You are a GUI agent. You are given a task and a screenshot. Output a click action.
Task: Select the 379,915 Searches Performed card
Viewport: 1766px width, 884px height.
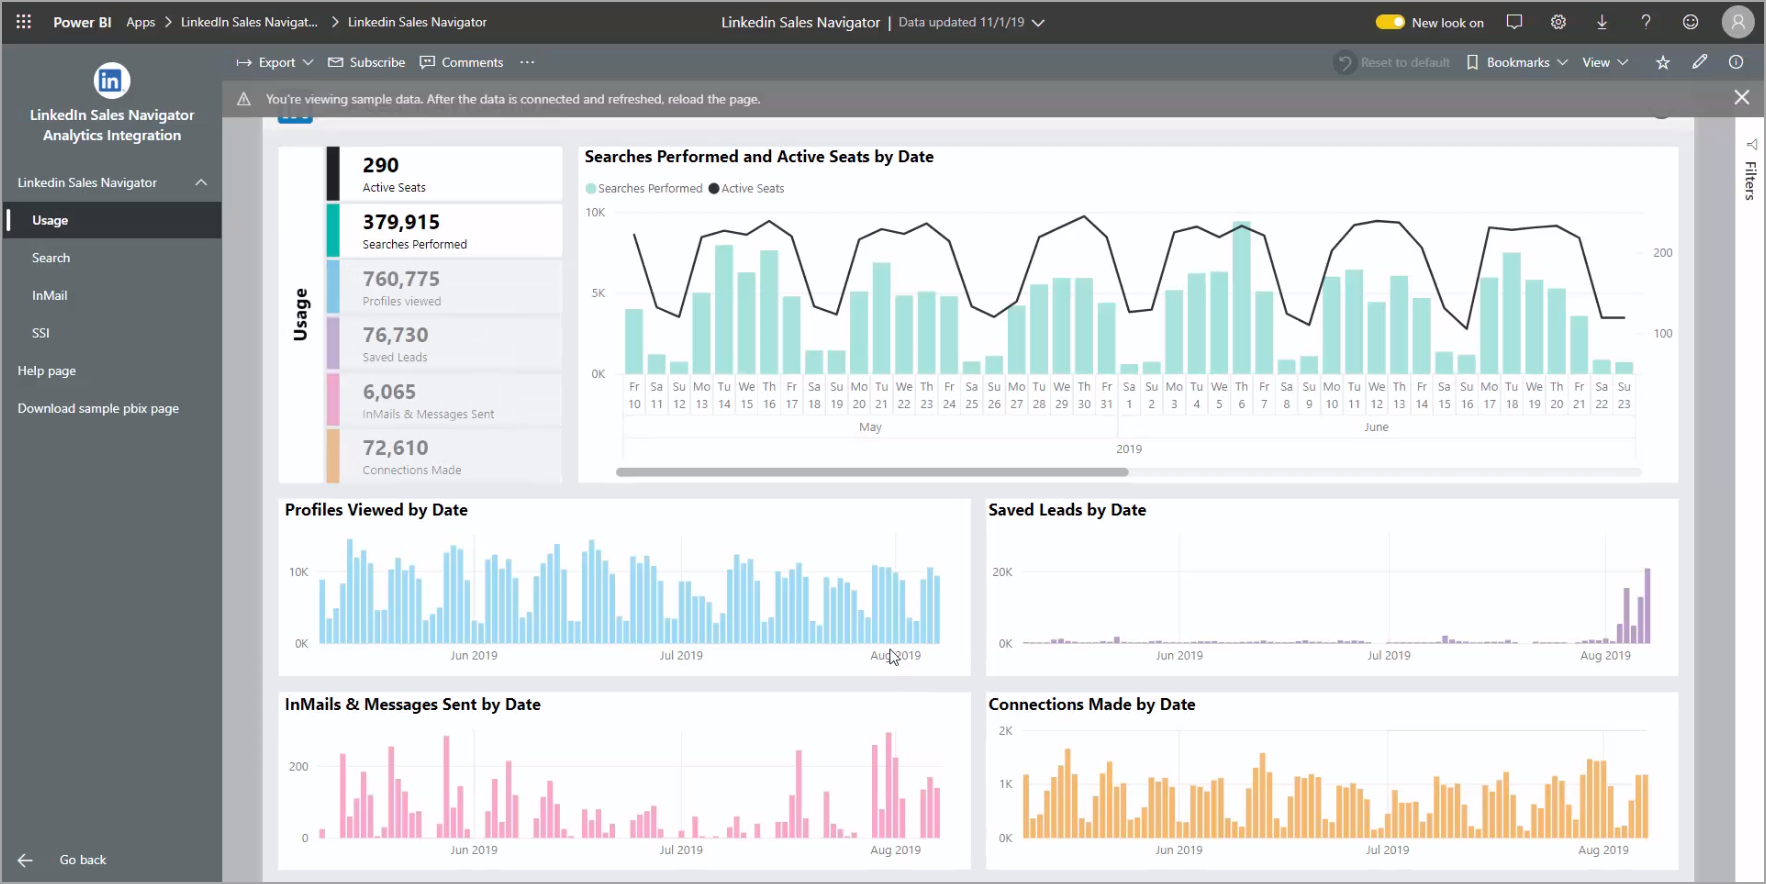tap(444, 231)
